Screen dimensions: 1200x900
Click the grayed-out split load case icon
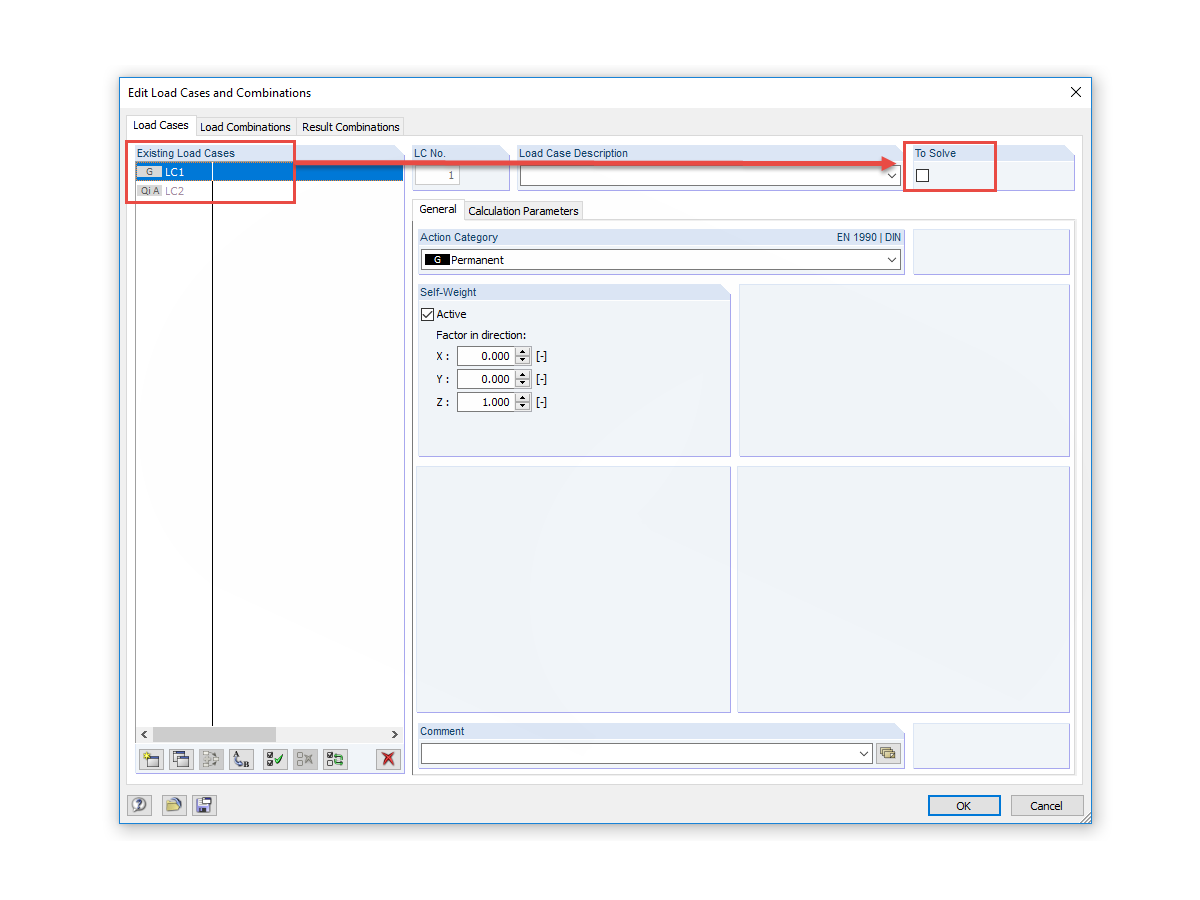[211, 759]
